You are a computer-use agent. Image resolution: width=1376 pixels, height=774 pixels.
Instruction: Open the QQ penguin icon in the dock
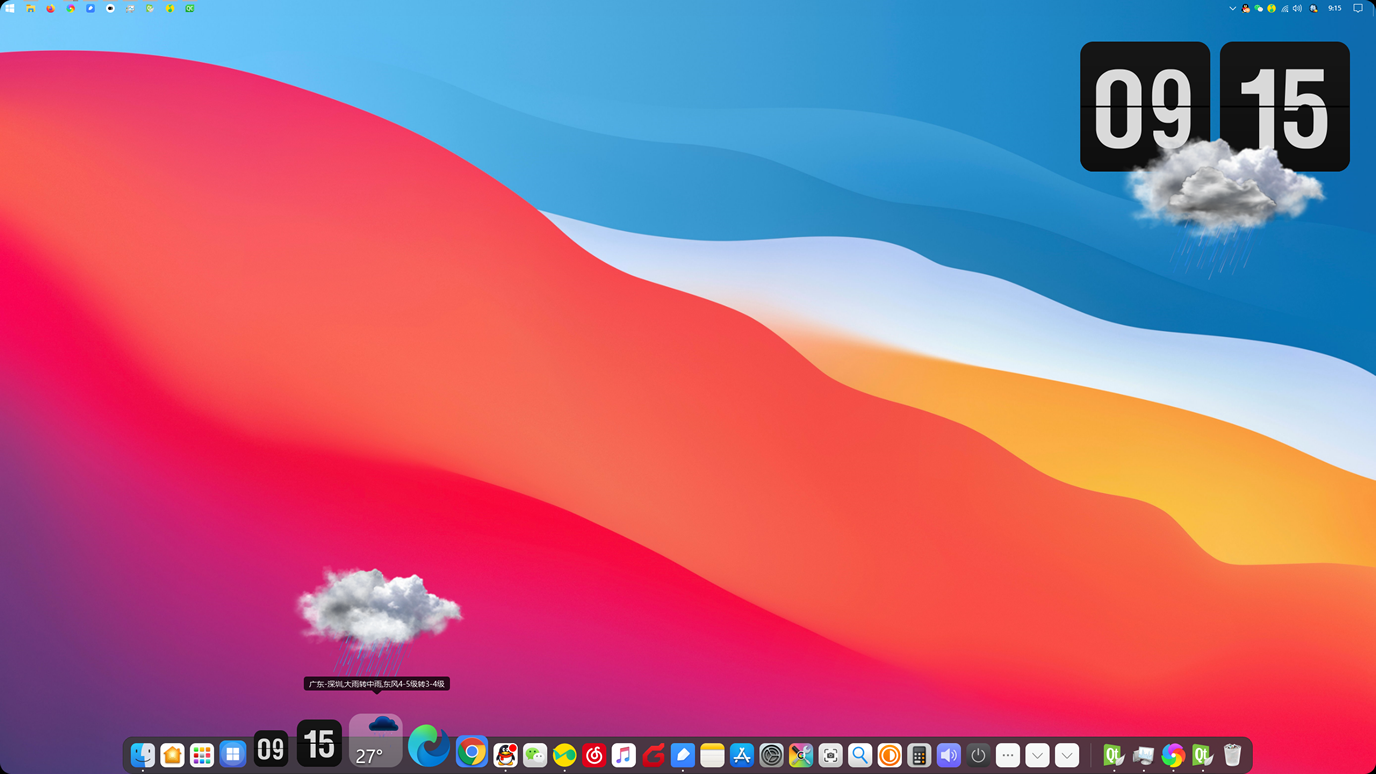click(x=505, y=755)
